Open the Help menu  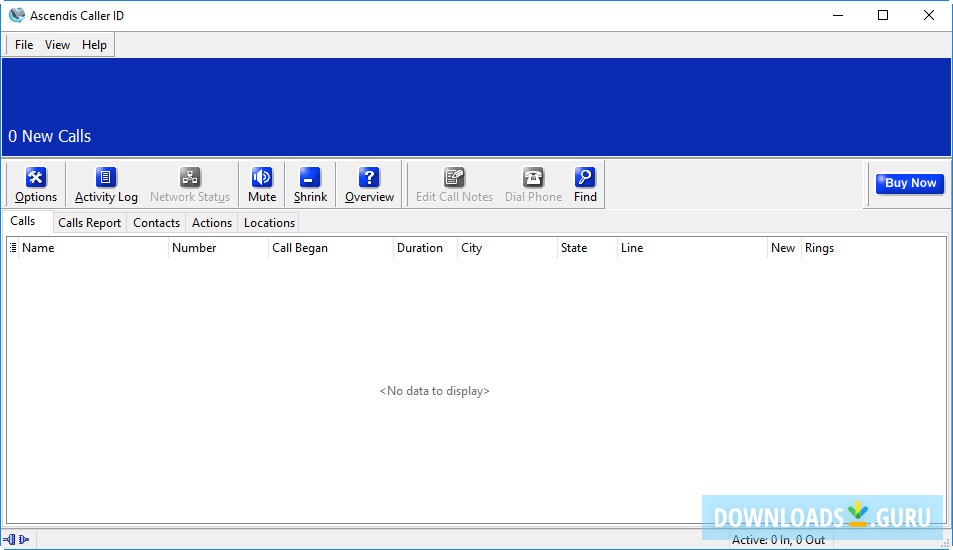94,44
